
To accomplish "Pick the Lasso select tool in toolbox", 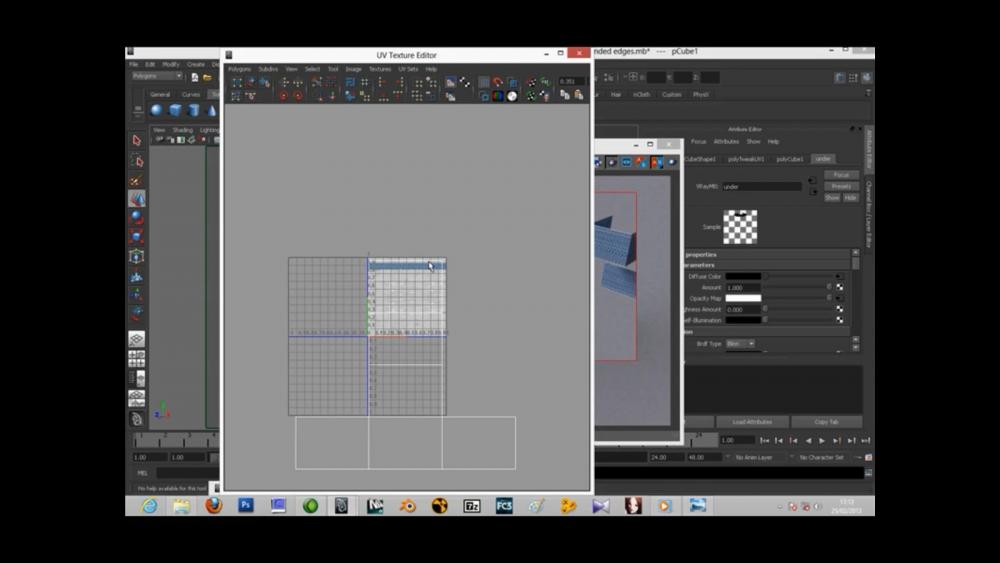I will (136, 160).
